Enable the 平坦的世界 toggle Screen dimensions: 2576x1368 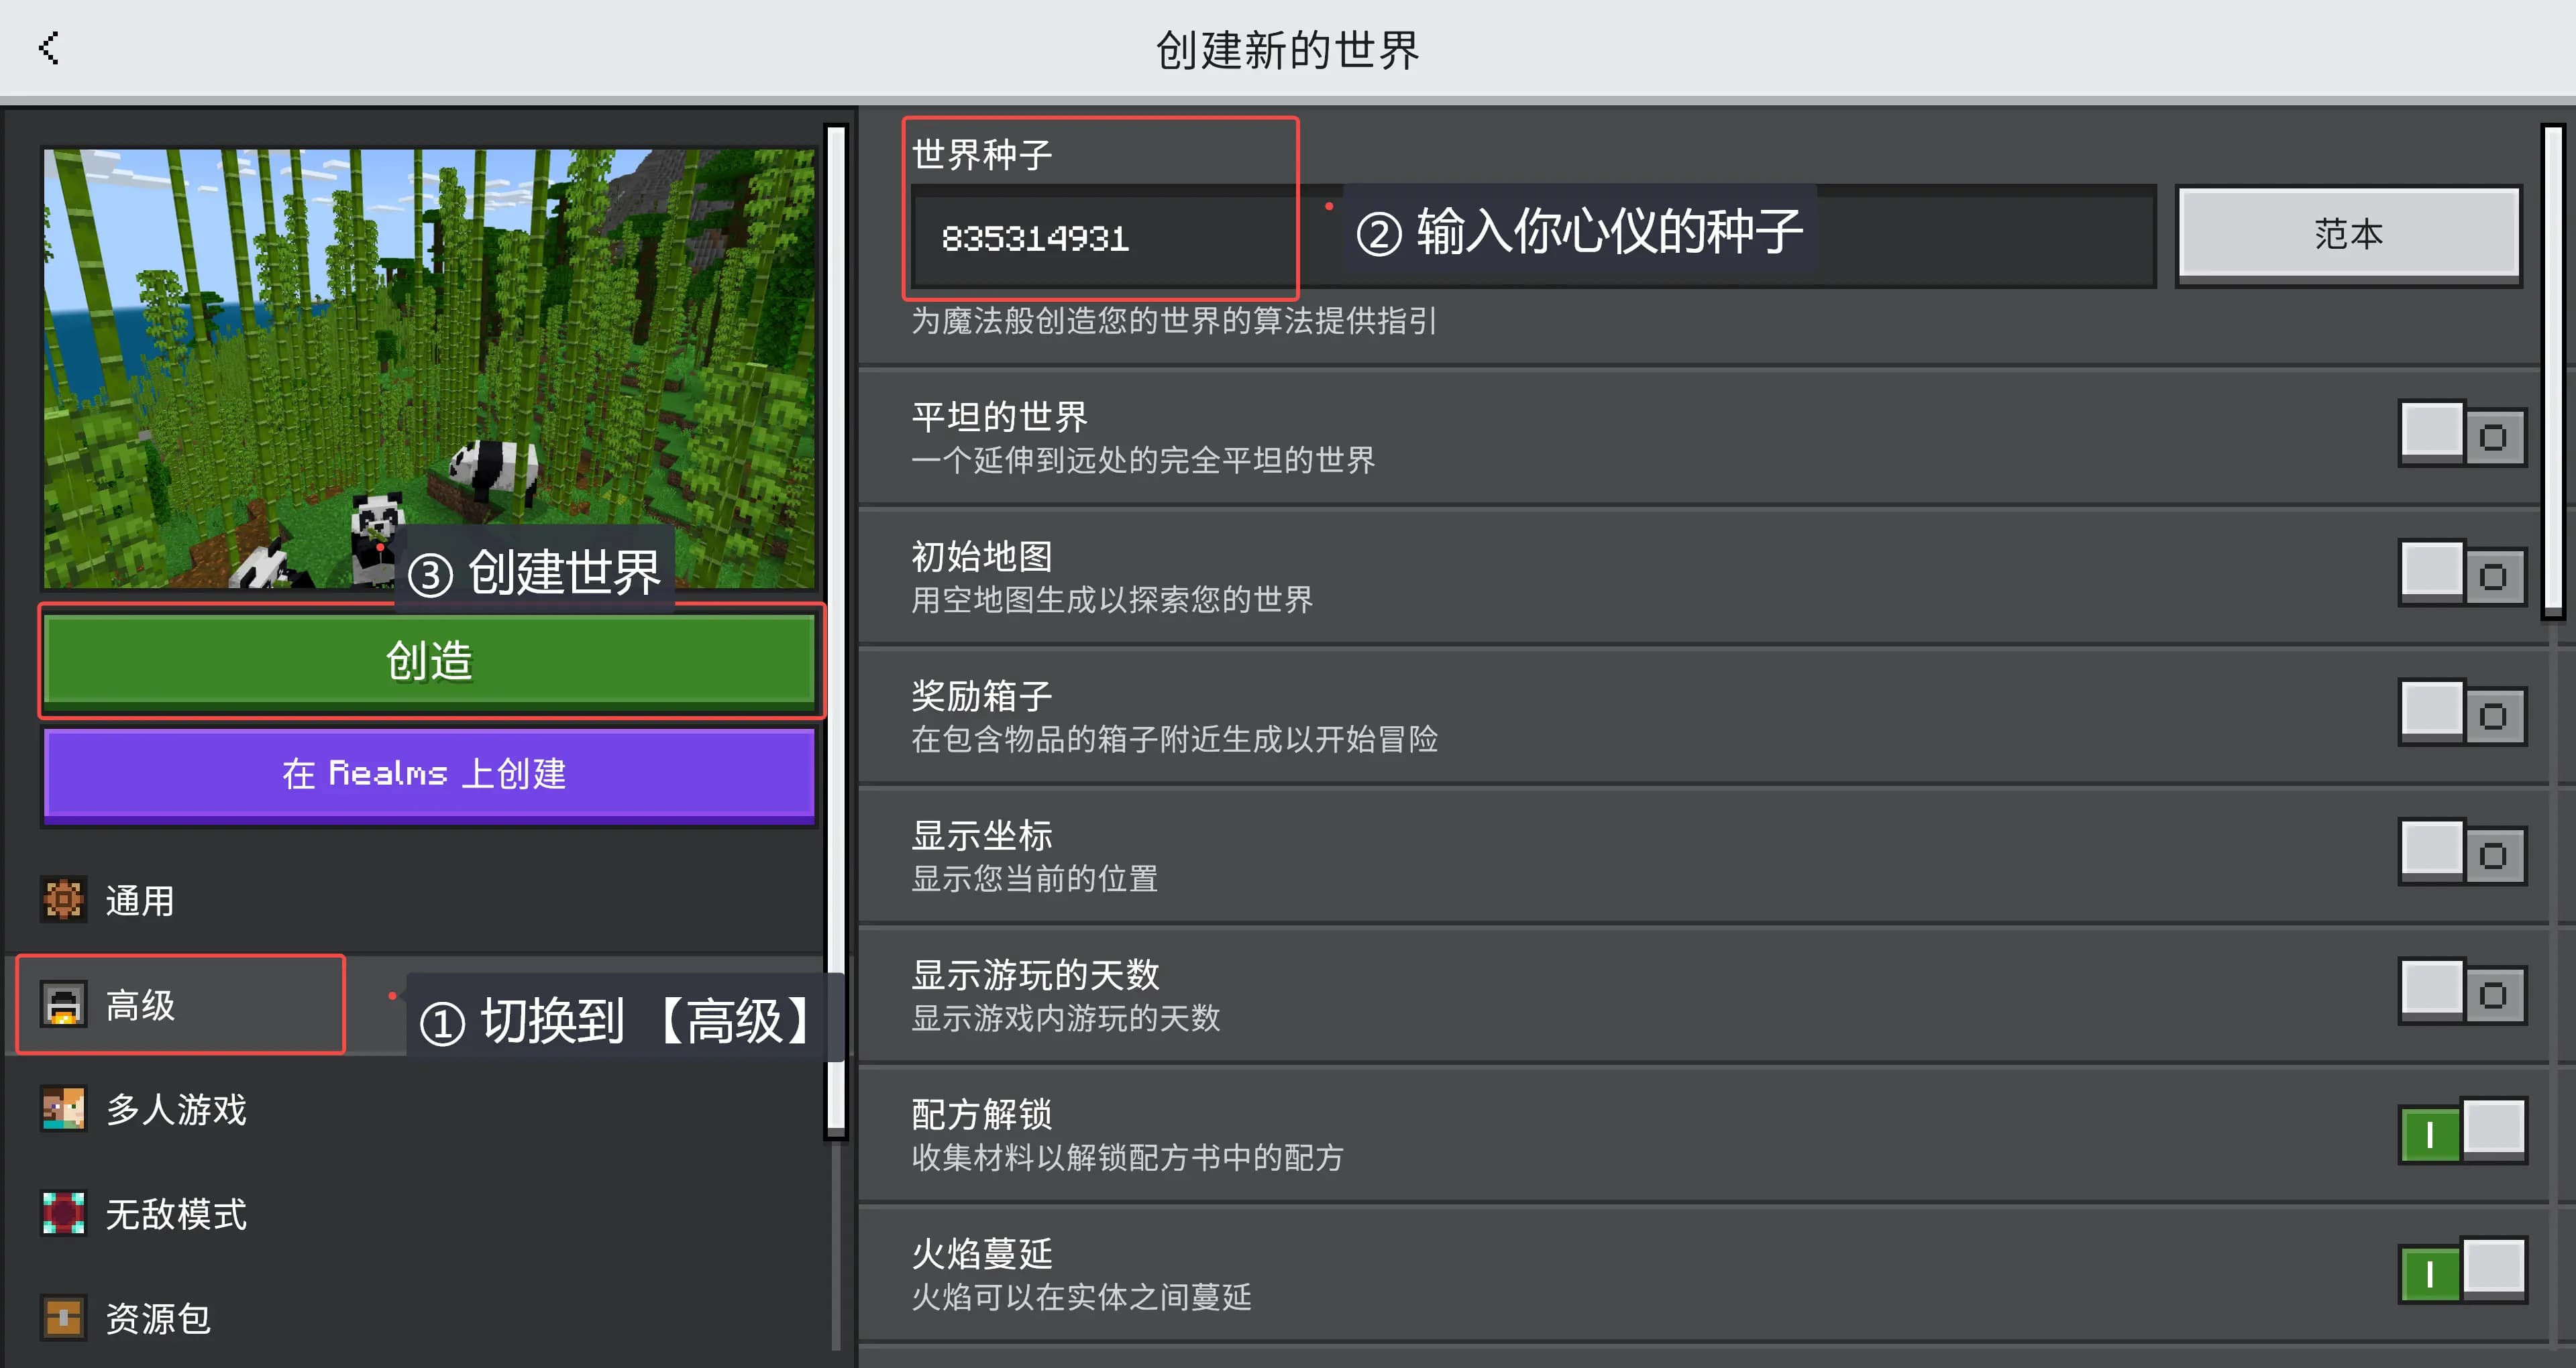(x=2462, y=435)
